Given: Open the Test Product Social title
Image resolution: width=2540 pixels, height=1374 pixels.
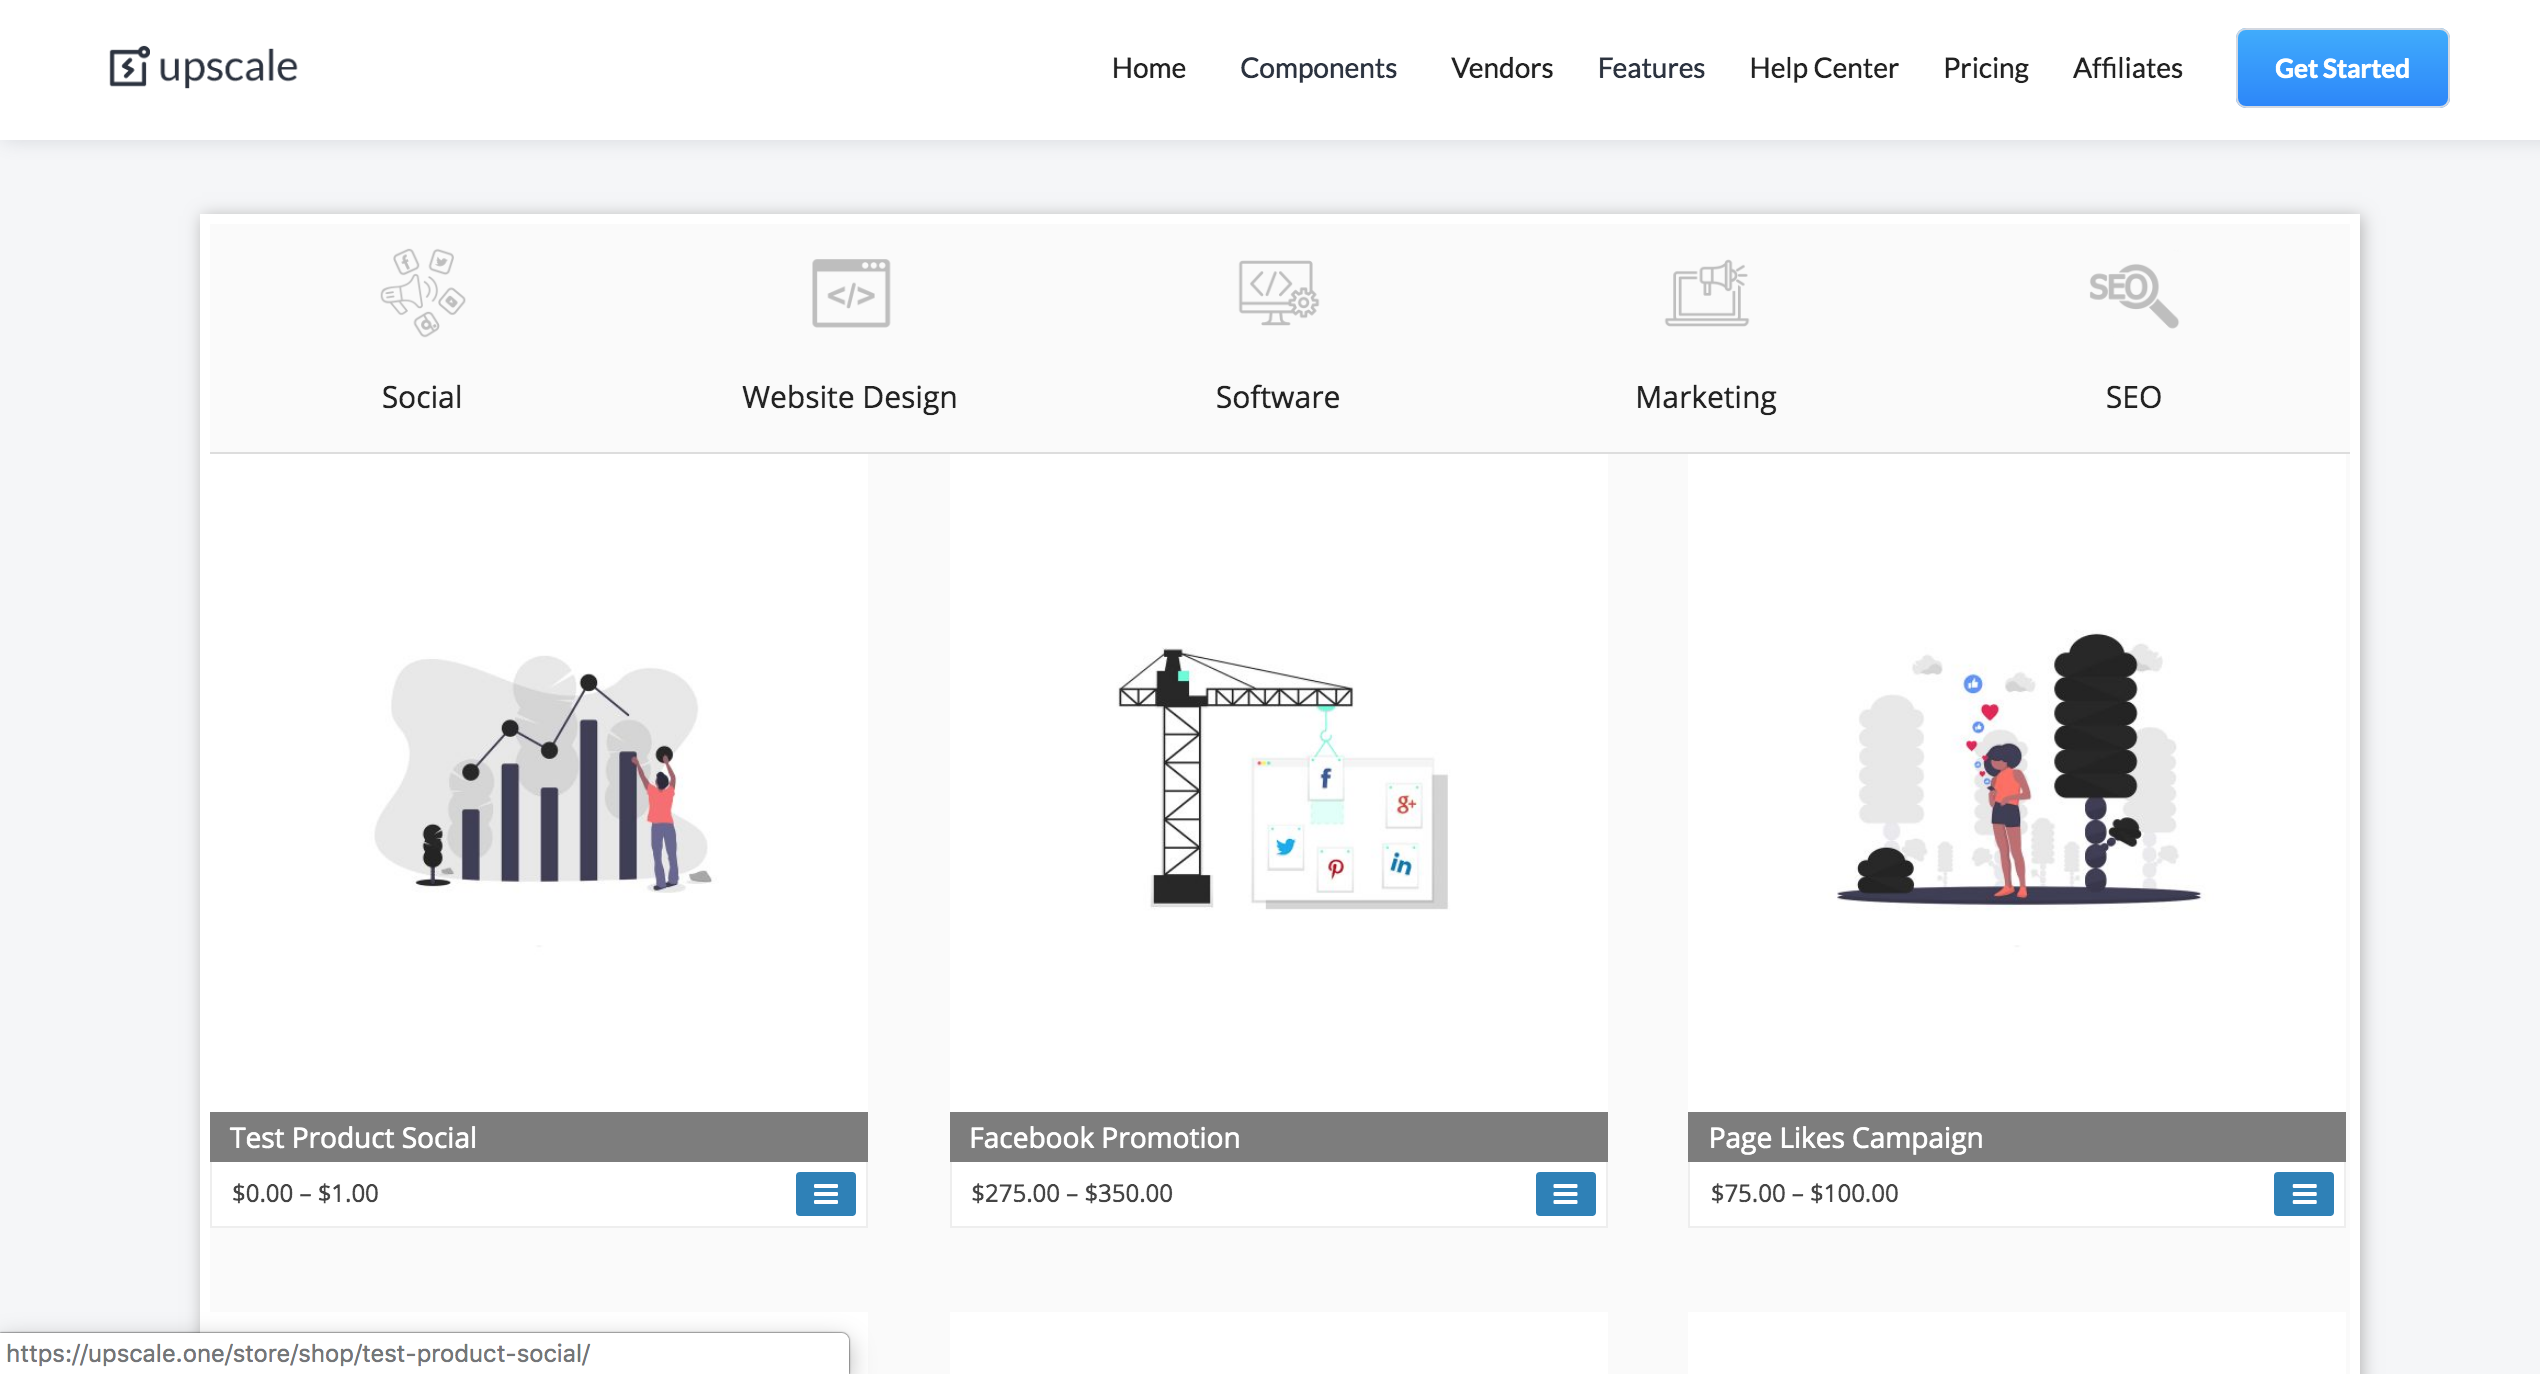Looking at the screenshot, I should pos(353,1137).
